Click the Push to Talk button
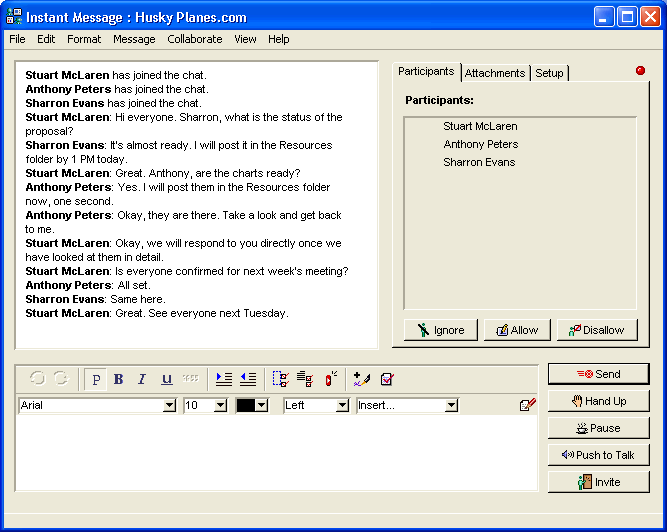667x532 pixels. (598, 455)
